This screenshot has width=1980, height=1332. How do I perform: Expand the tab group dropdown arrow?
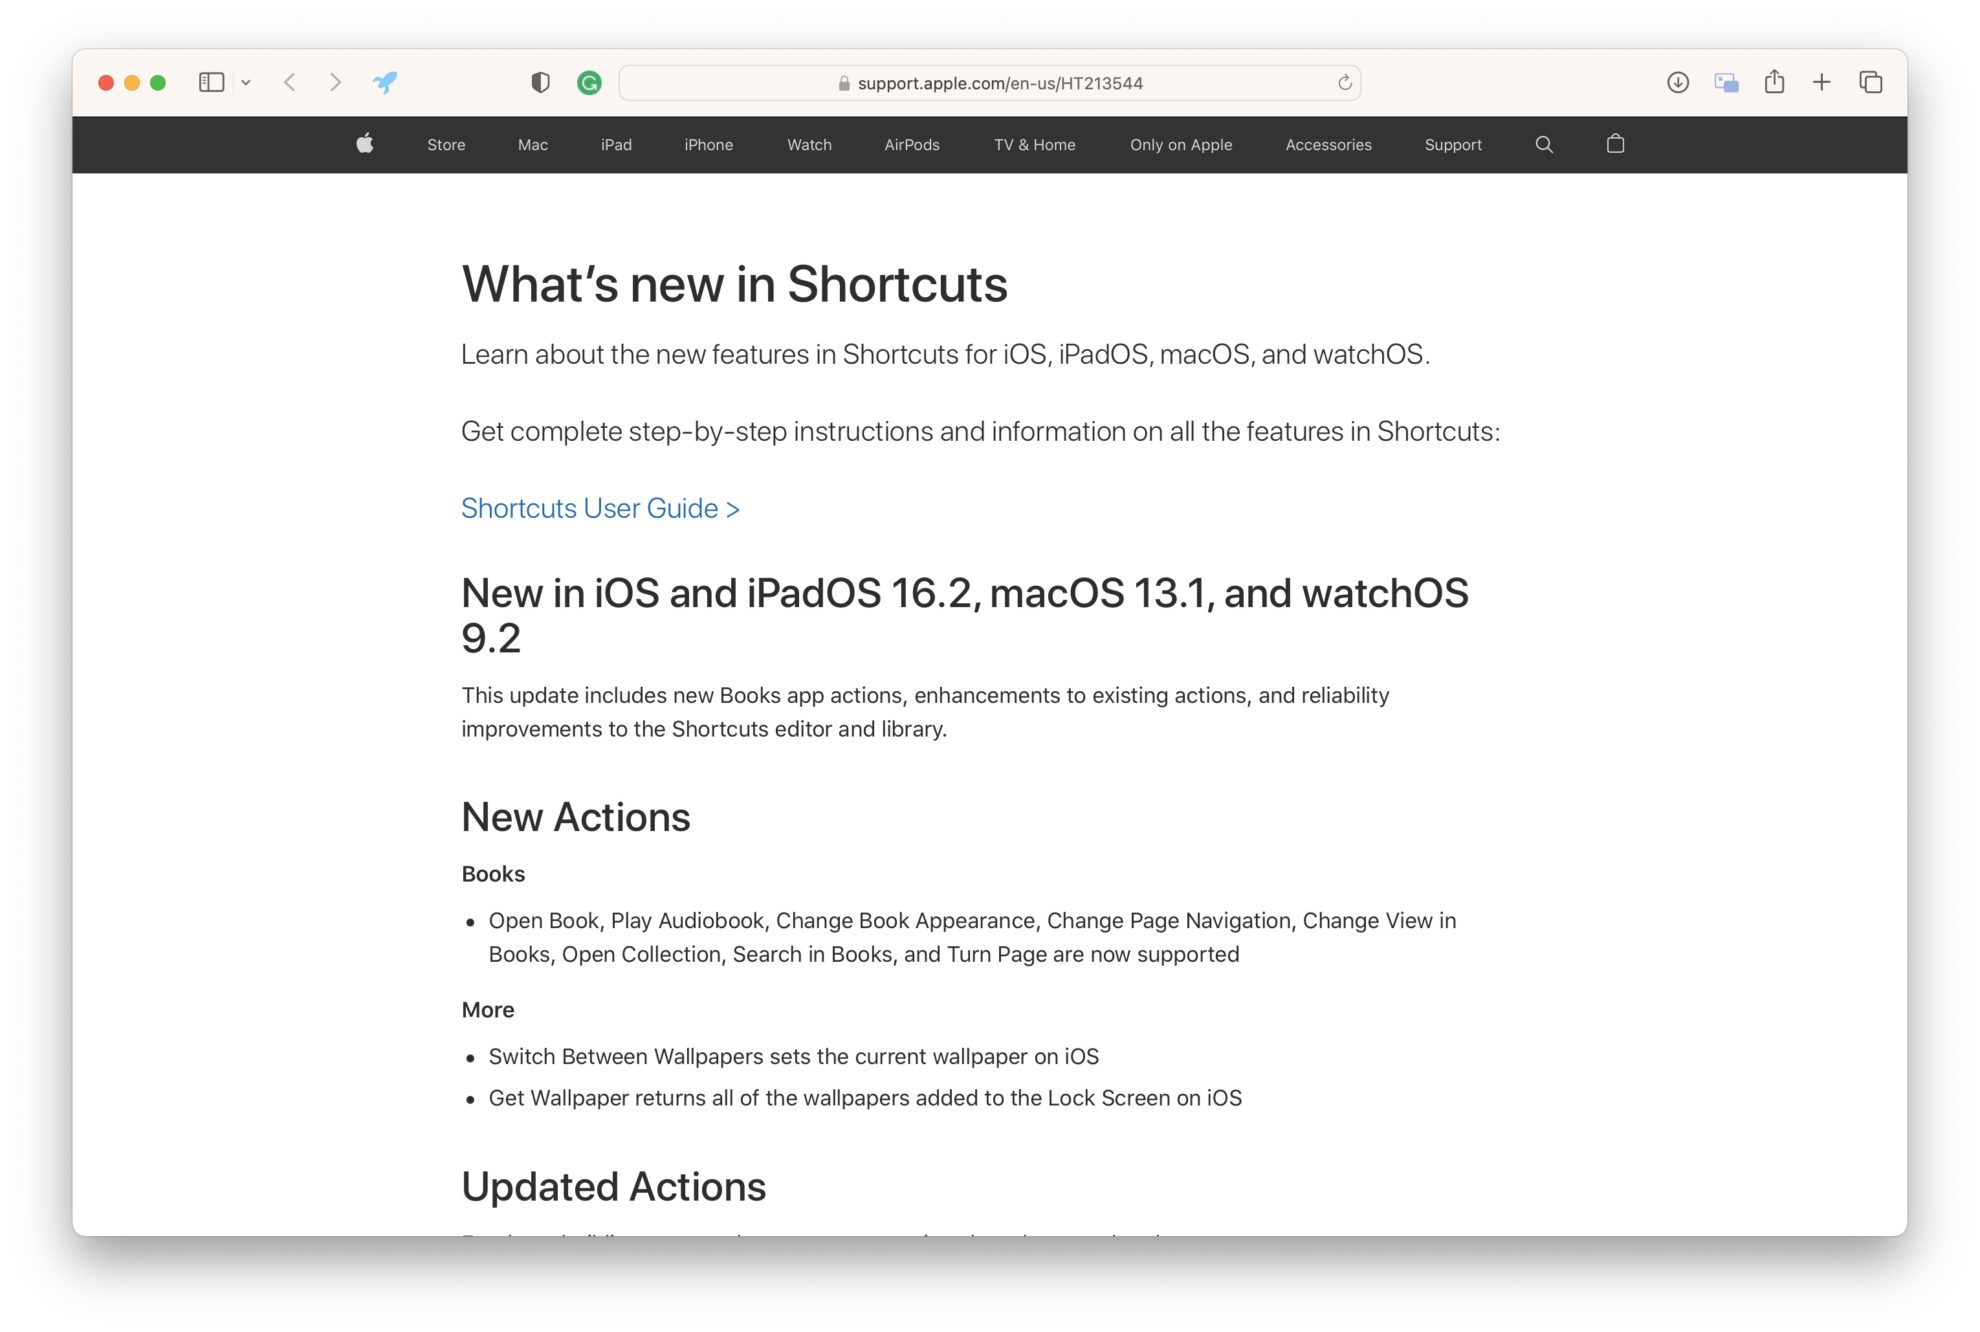[246, 83]
